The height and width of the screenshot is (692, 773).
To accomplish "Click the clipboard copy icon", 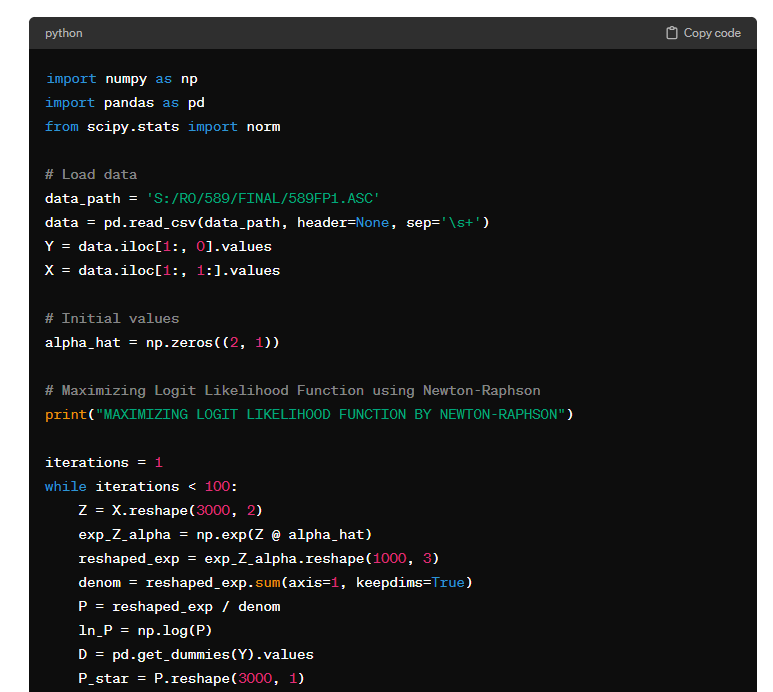I will [x=671, y=33].
